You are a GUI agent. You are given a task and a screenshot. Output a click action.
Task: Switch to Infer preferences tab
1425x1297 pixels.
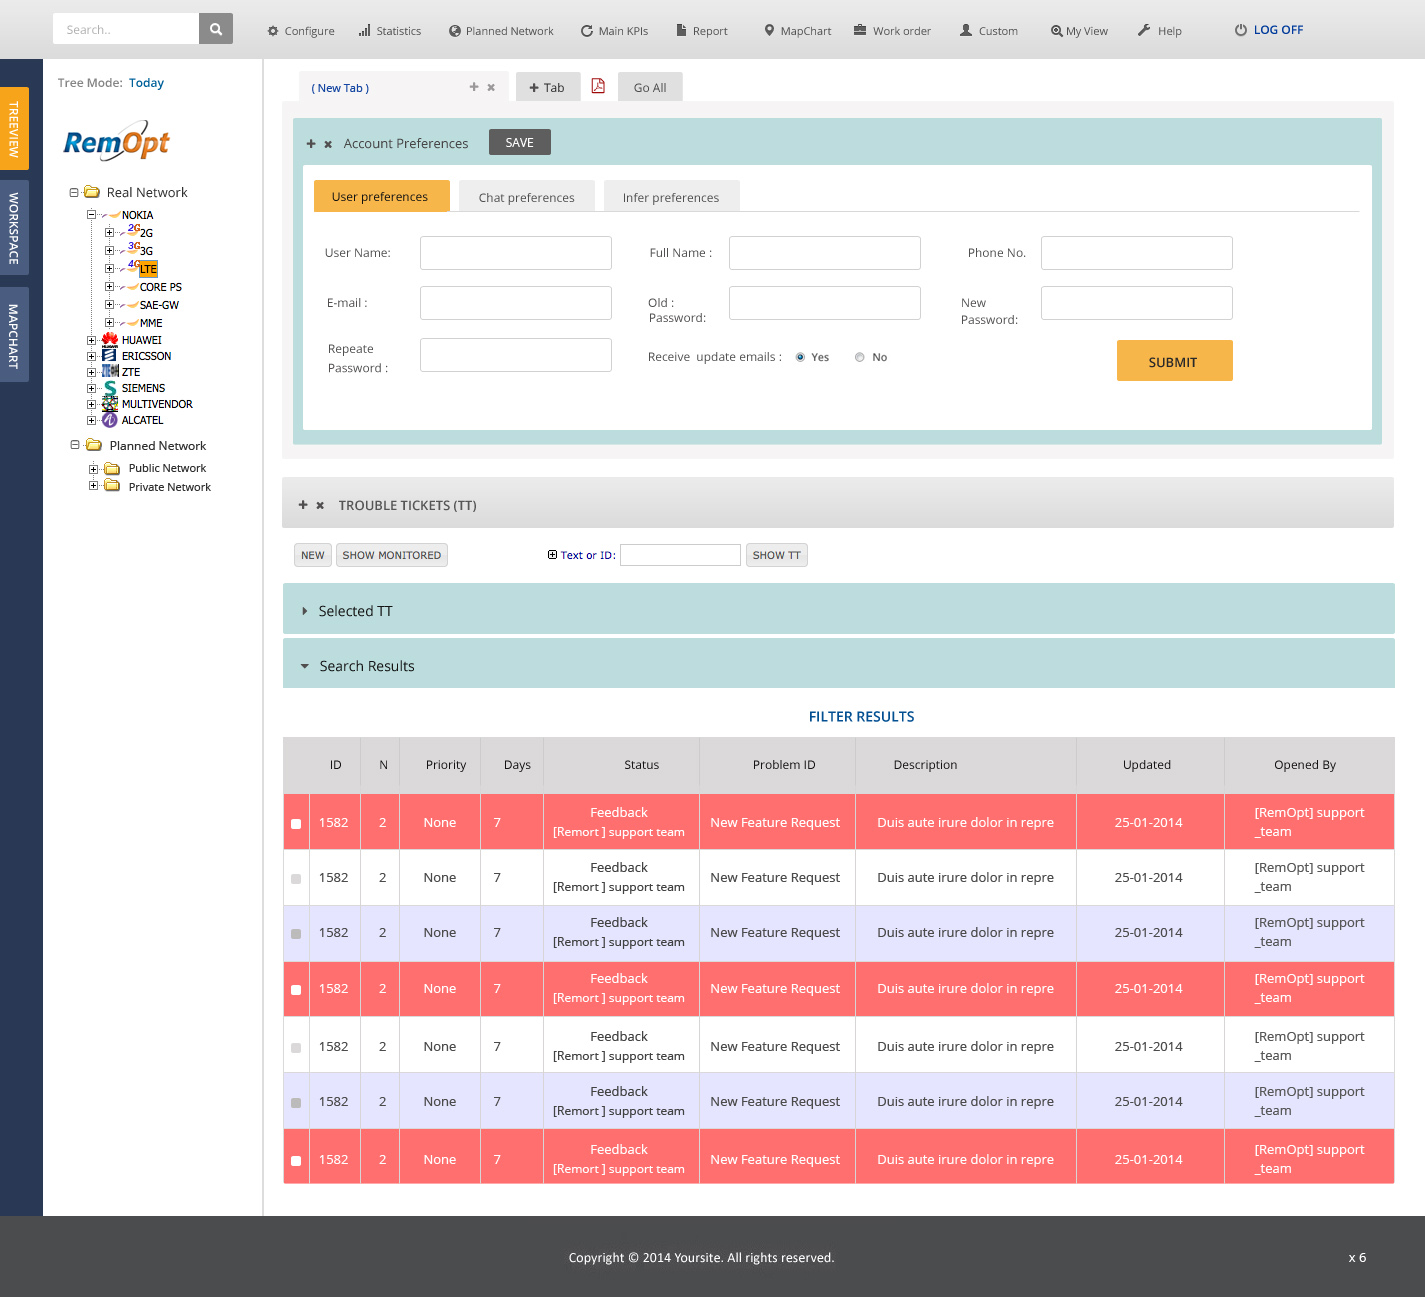click(x=671, y=197)
